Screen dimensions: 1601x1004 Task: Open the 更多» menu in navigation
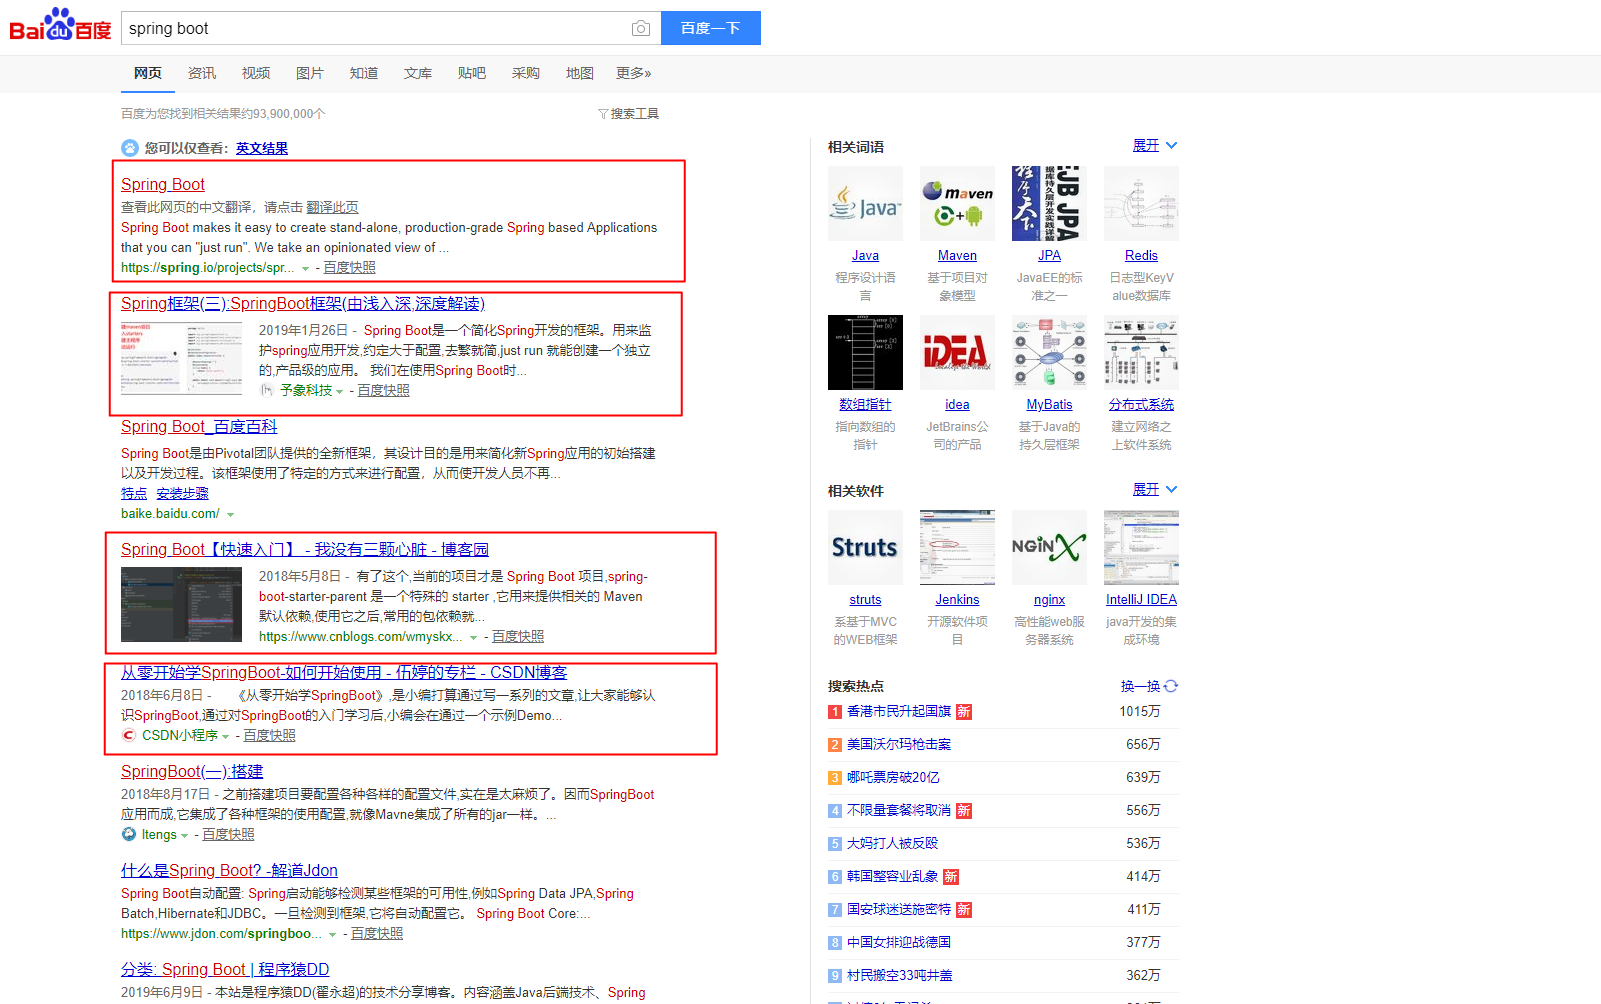tap(634, 73)
